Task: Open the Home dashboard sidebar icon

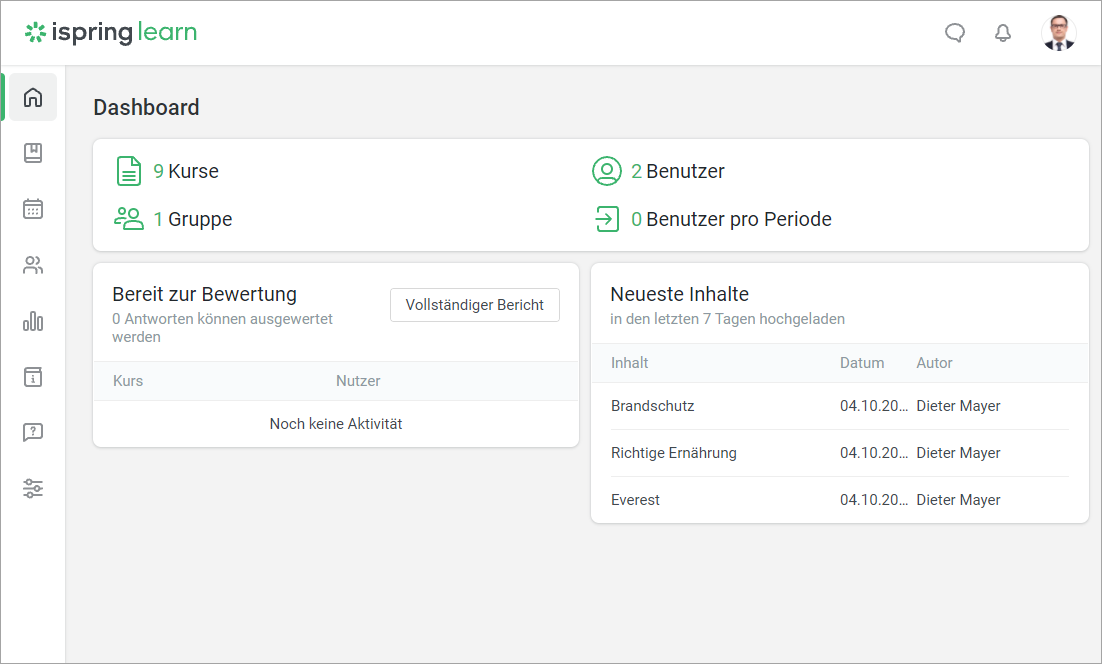Action: (x=33, y=97)
